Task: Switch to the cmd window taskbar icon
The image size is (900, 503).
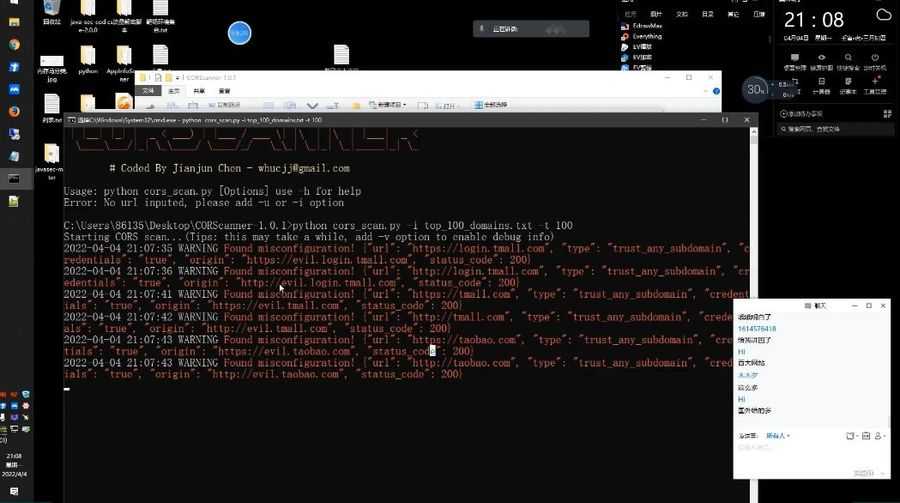Action: point(14,179)
